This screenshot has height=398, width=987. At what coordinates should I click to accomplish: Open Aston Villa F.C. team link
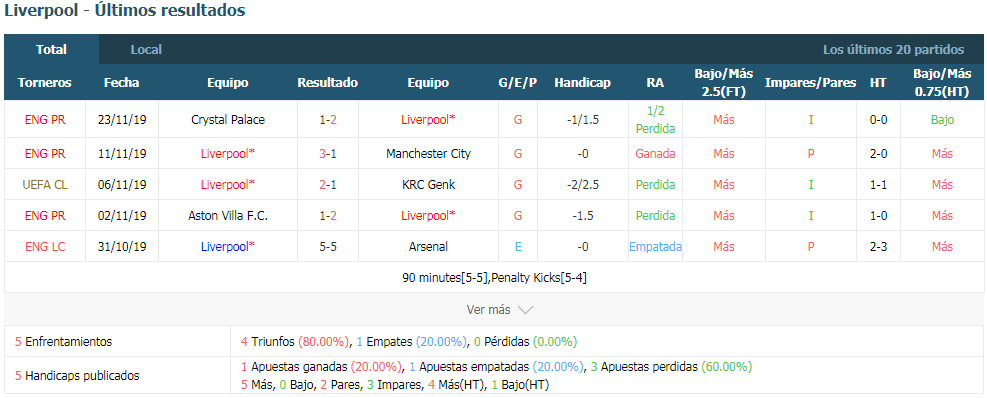(x=228, y=215)
